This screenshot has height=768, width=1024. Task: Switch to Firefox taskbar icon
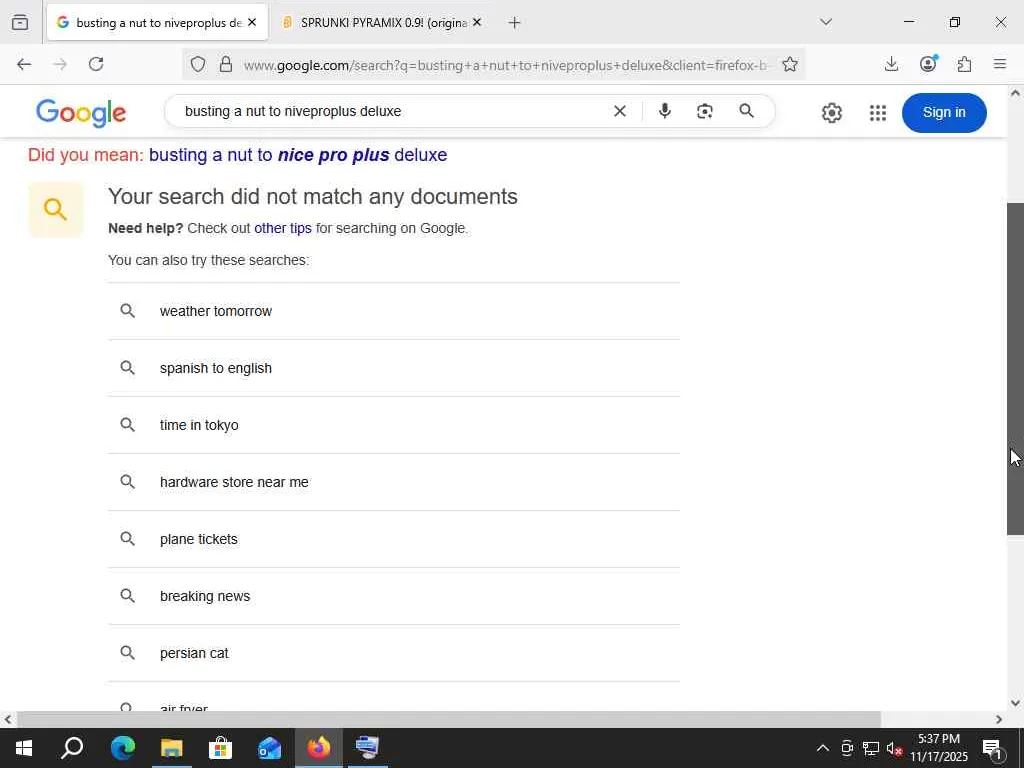click(319, 748)
